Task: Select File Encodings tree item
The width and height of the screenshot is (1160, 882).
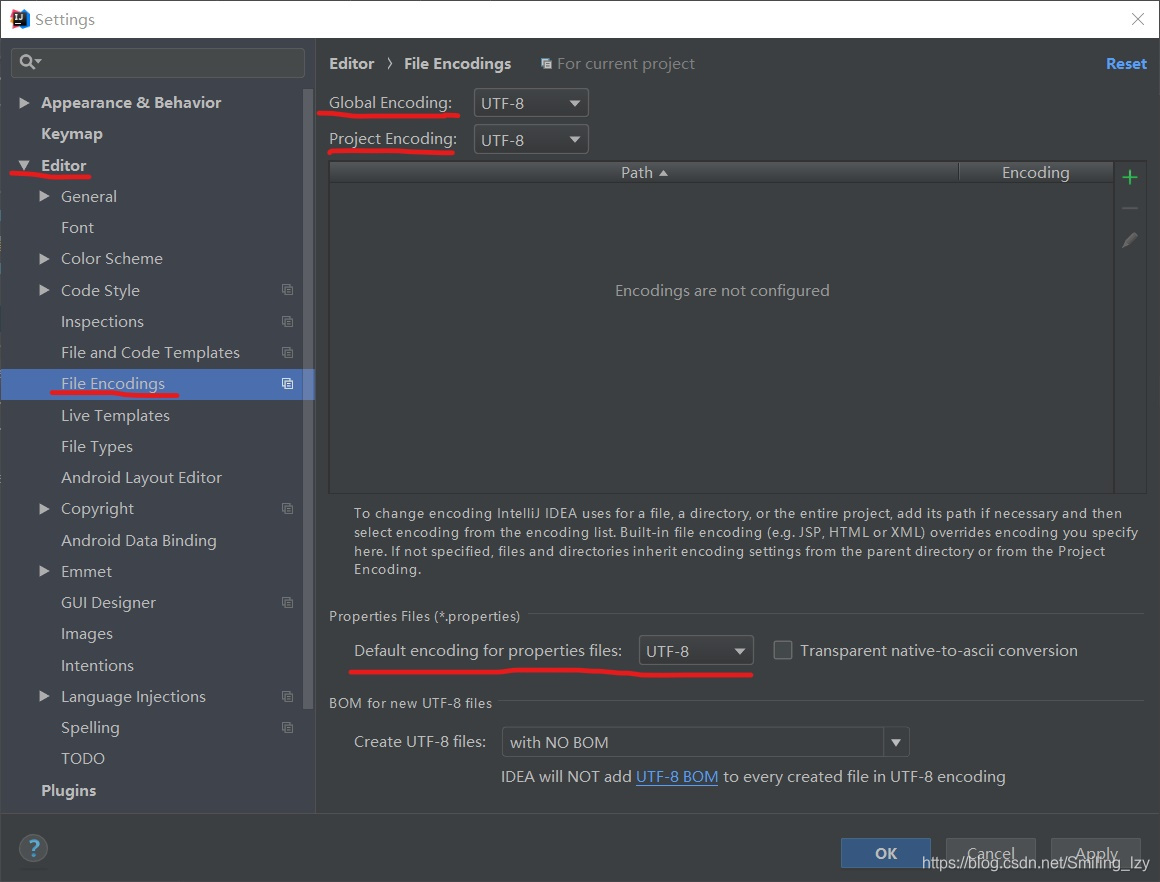Action: pyautogui.click(x=158, y=384)
